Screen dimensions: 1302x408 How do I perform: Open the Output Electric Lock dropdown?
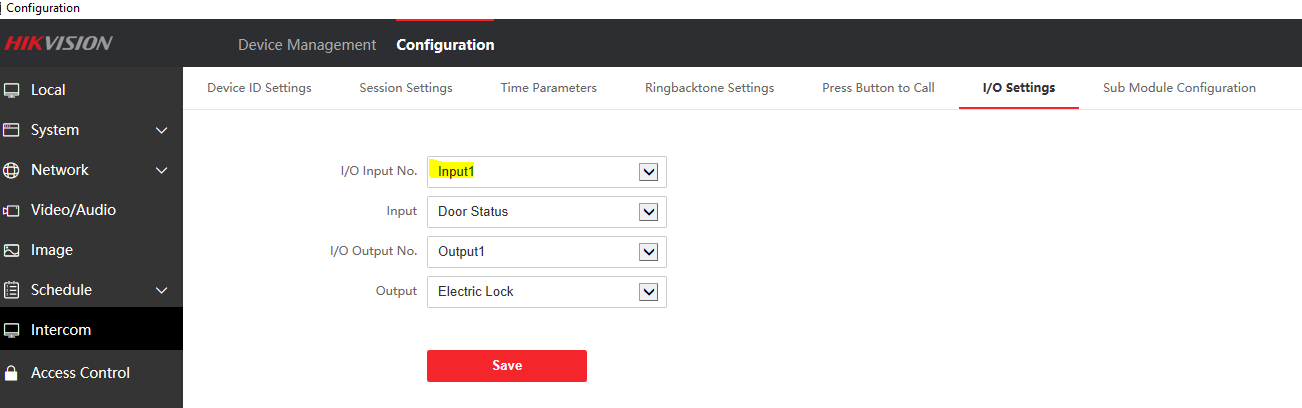(x=648, y=292)
